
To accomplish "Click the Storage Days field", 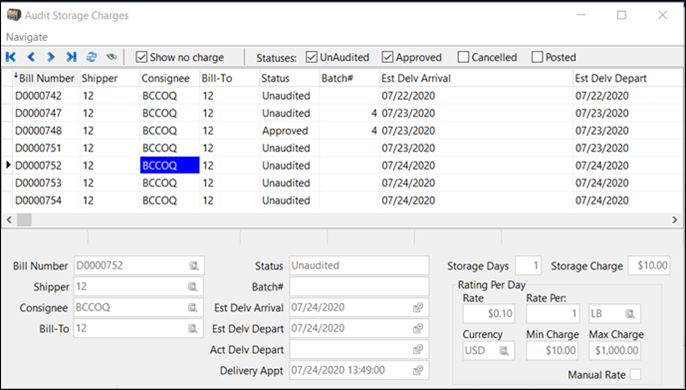I will click(528, 266).
